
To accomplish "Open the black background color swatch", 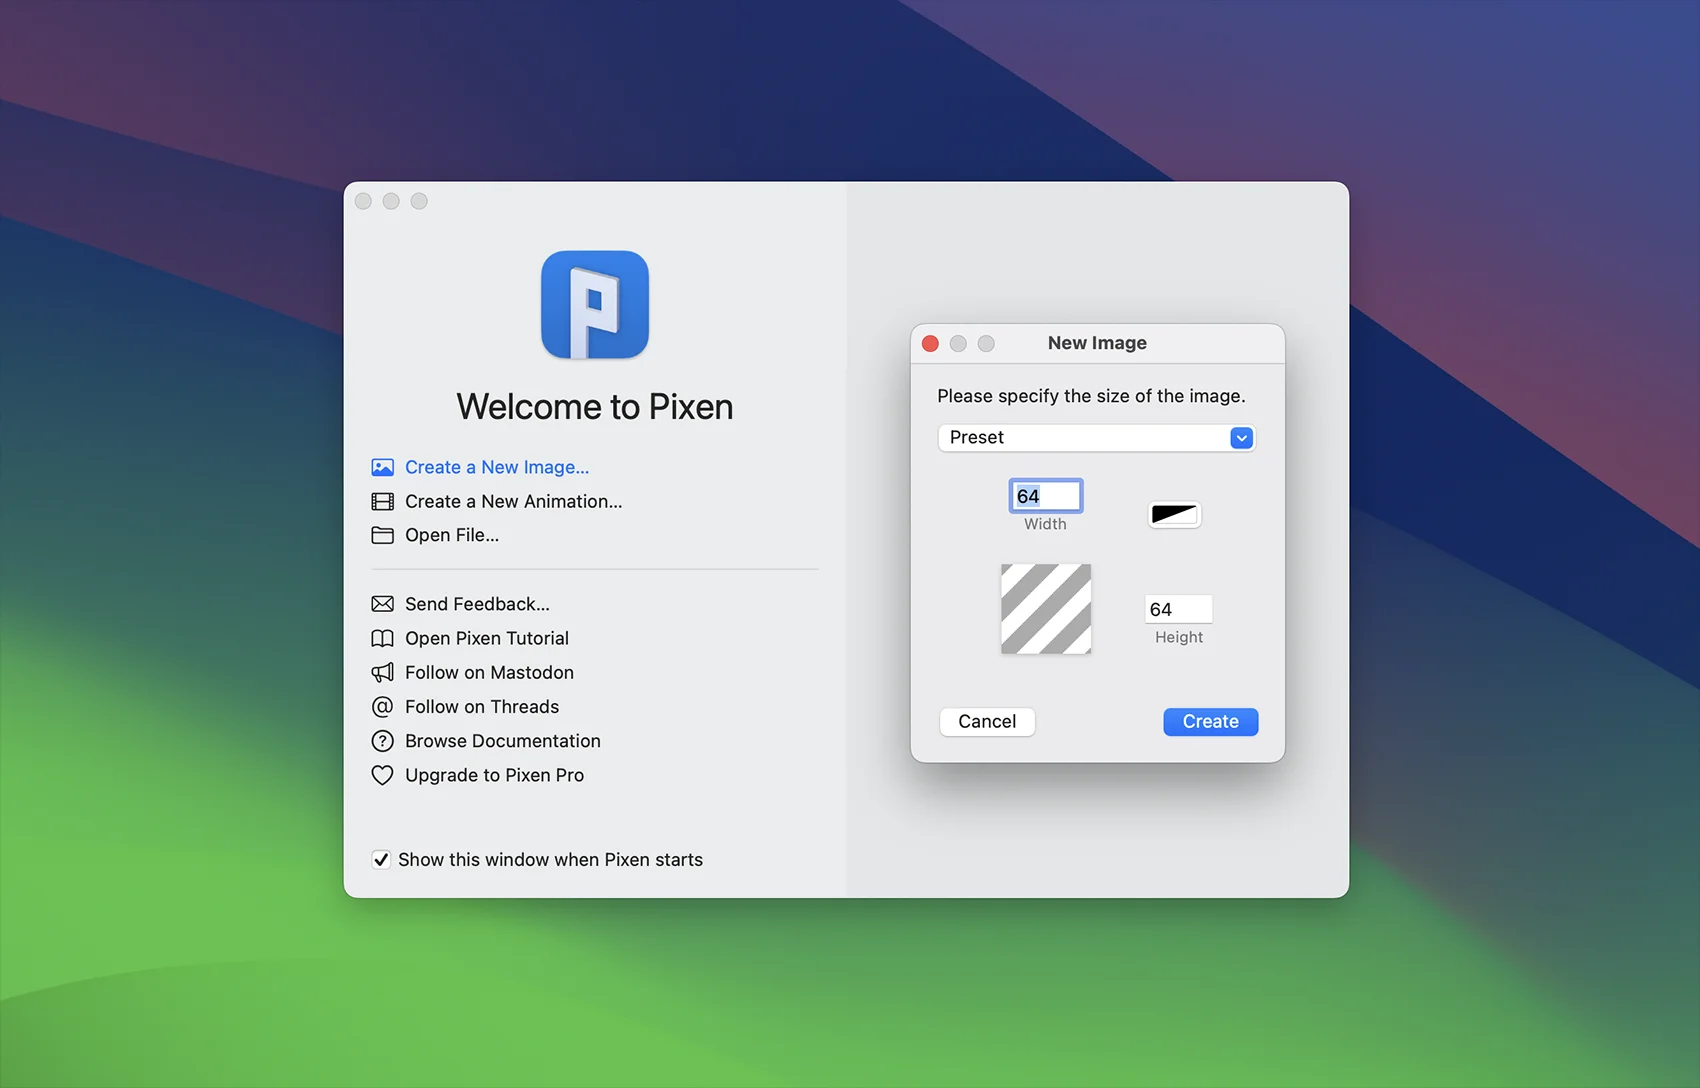I will coord(1174,515).
